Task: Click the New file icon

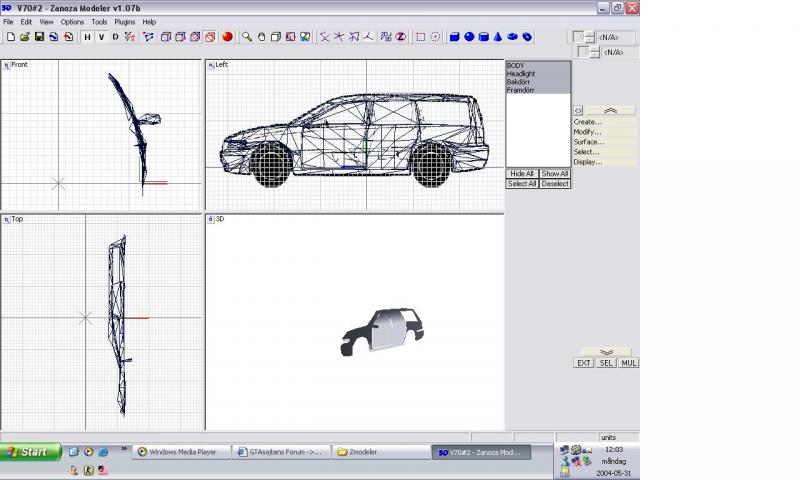Action: (x=10, y=37)
